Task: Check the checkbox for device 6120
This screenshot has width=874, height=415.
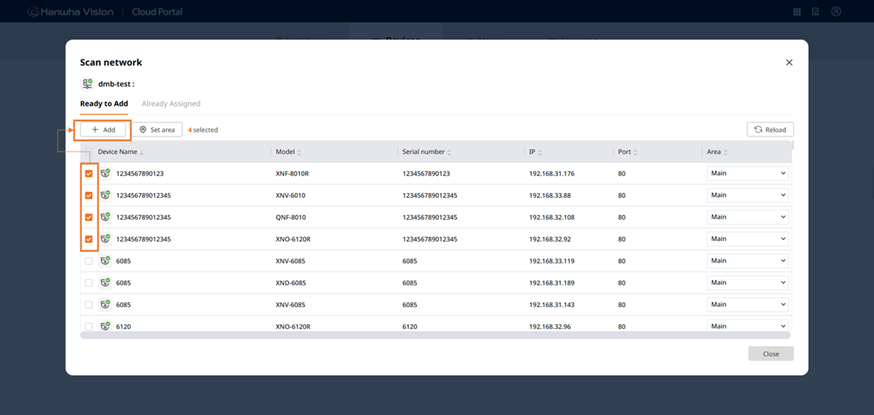Action: 89,326
